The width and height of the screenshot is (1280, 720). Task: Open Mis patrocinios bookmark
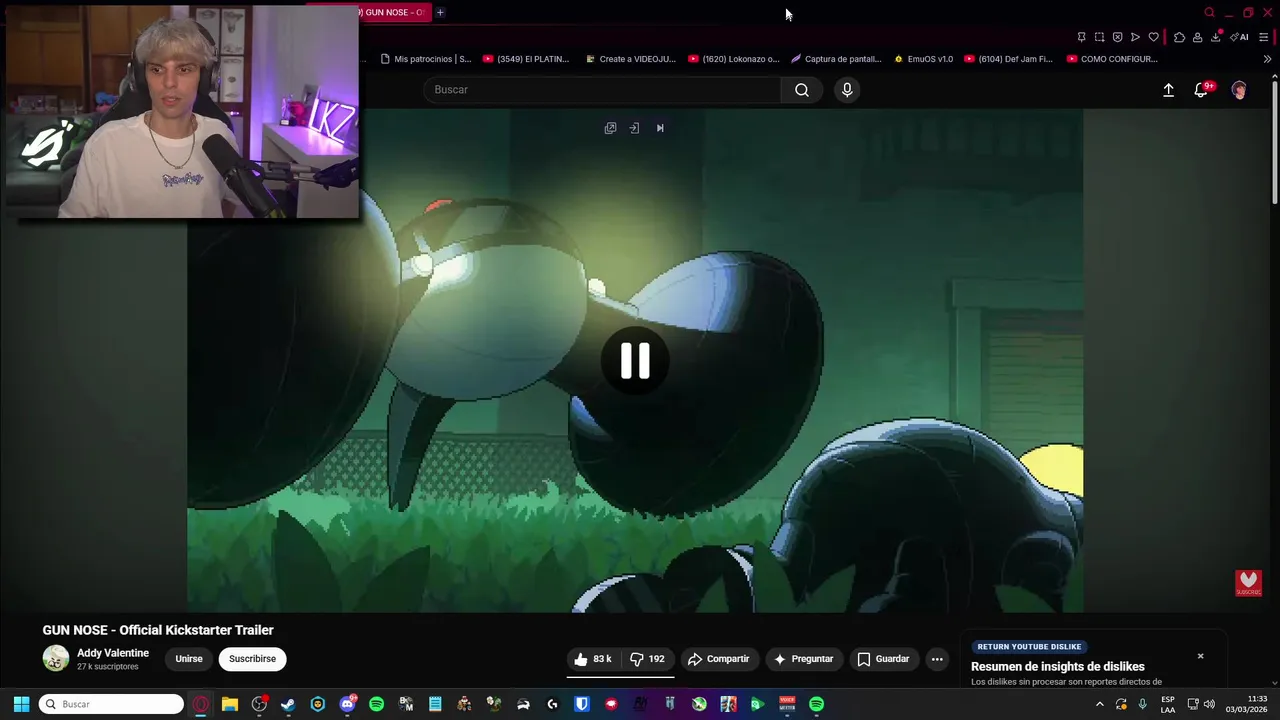tap(425, 59)
